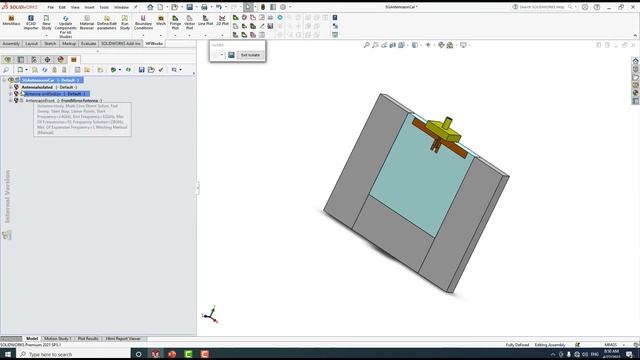The image size is (640, 360).
Task: Collapse the ribbon with the chevron arrow
Action: (x=635, y=36)
